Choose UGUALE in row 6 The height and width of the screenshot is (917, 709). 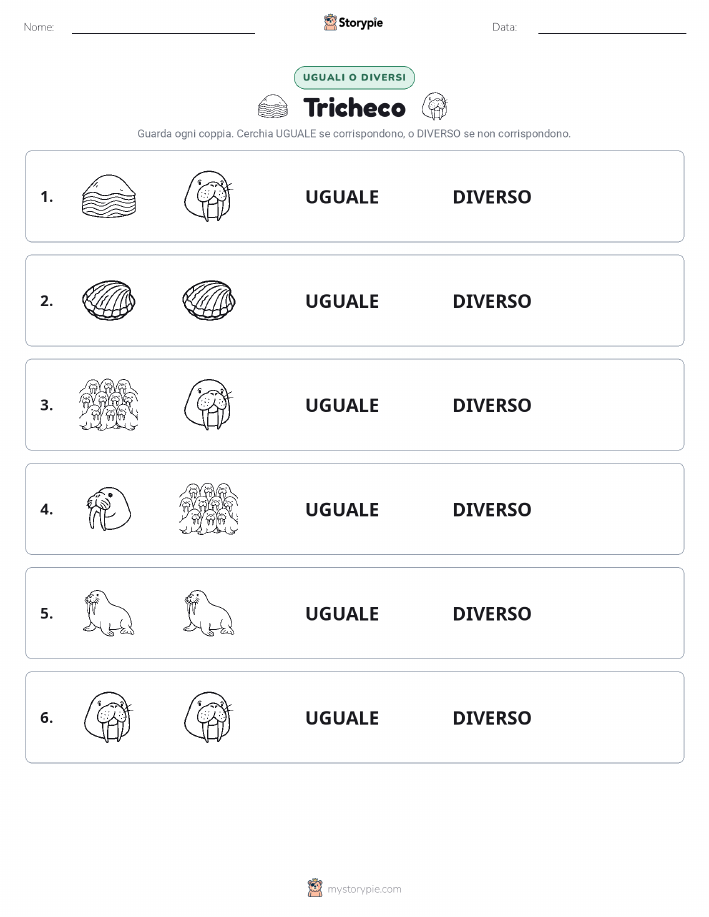[x=342, y=718]
